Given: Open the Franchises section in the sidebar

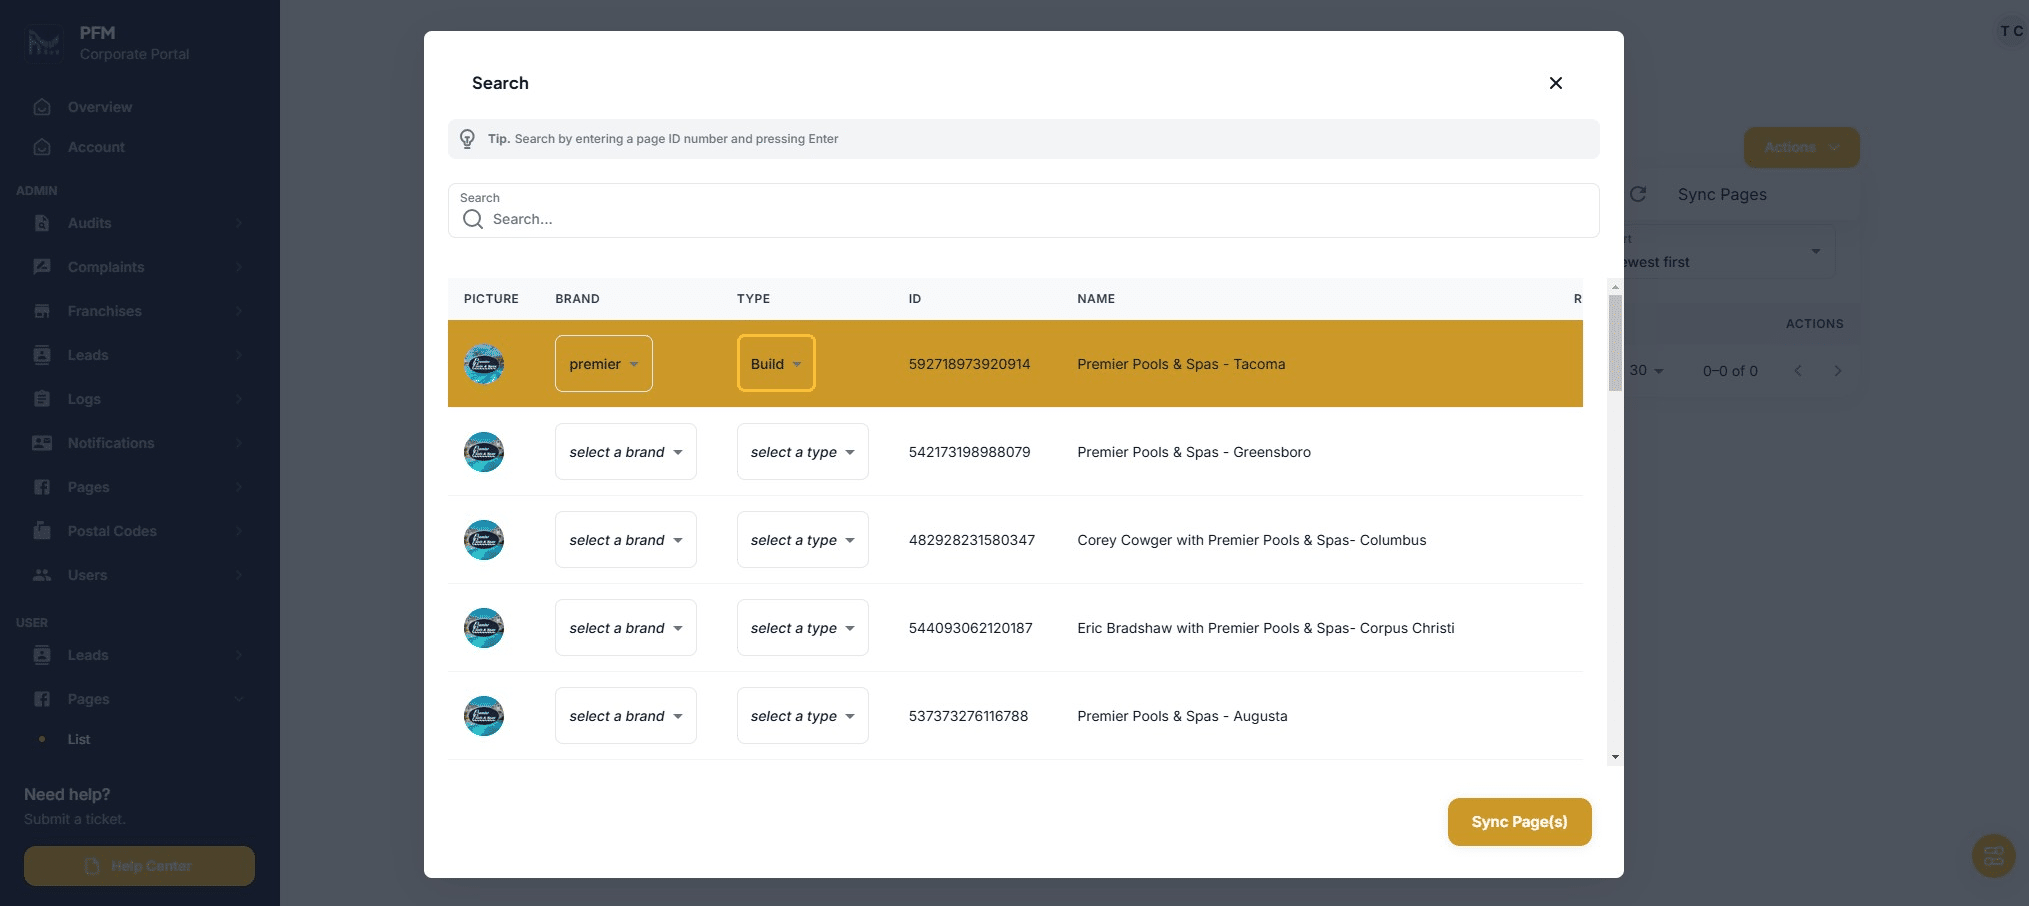Looking at the screenshot, I should [103, 311].
